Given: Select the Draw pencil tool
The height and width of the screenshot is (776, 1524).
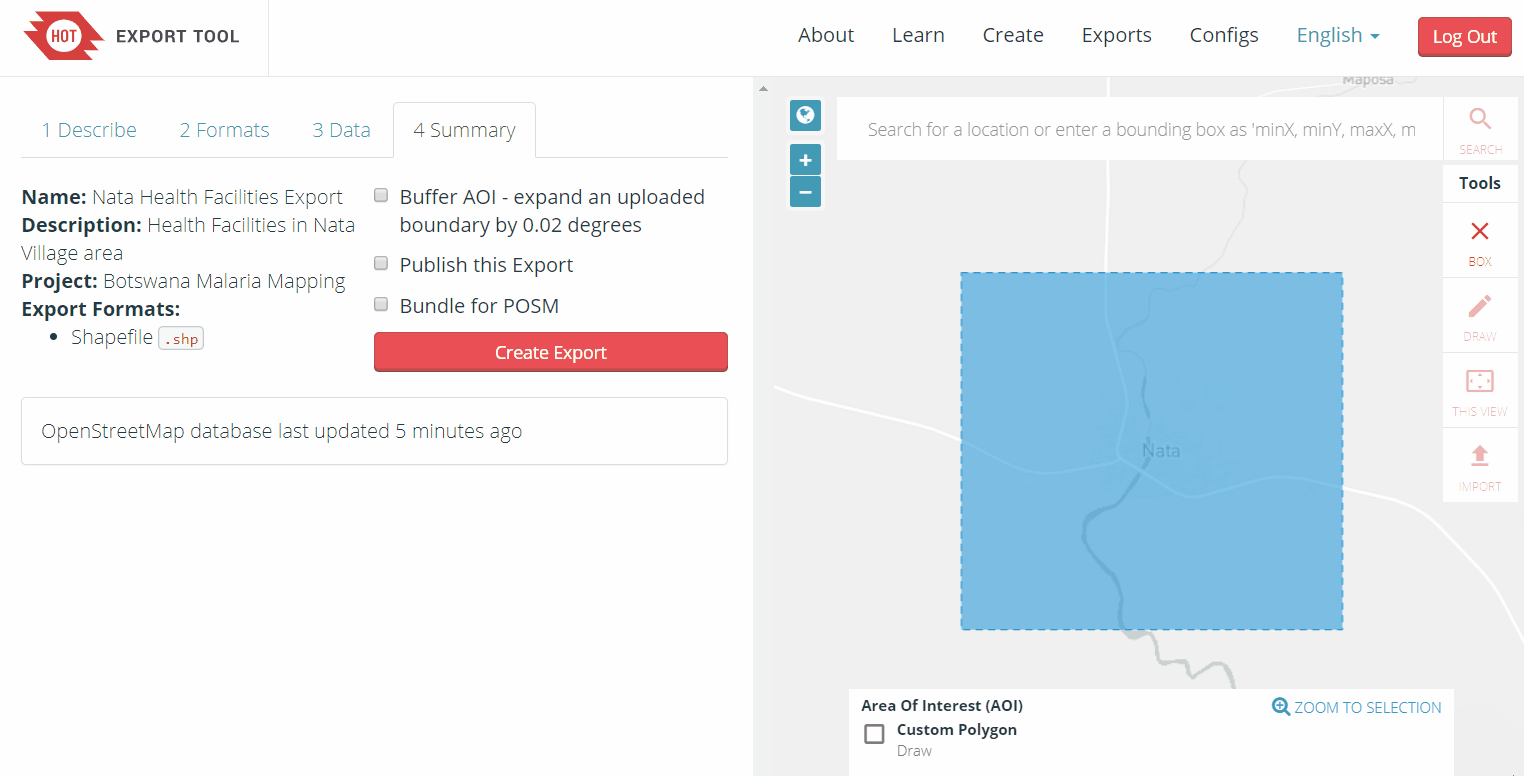Looking at the screenshot, I should 1480,307.
